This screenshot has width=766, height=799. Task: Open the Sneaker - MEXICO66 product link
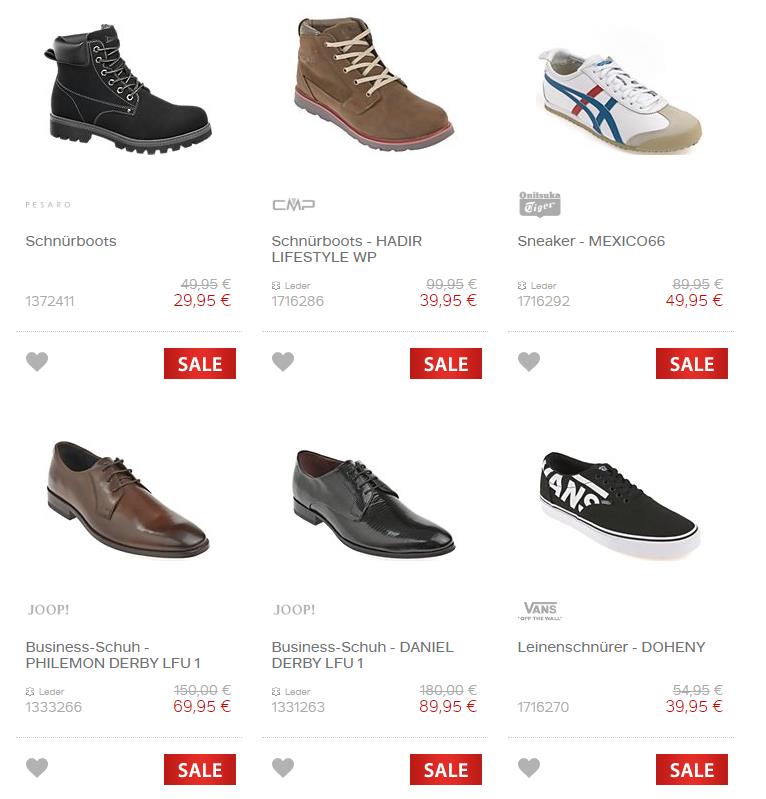[x=591, y=241]
